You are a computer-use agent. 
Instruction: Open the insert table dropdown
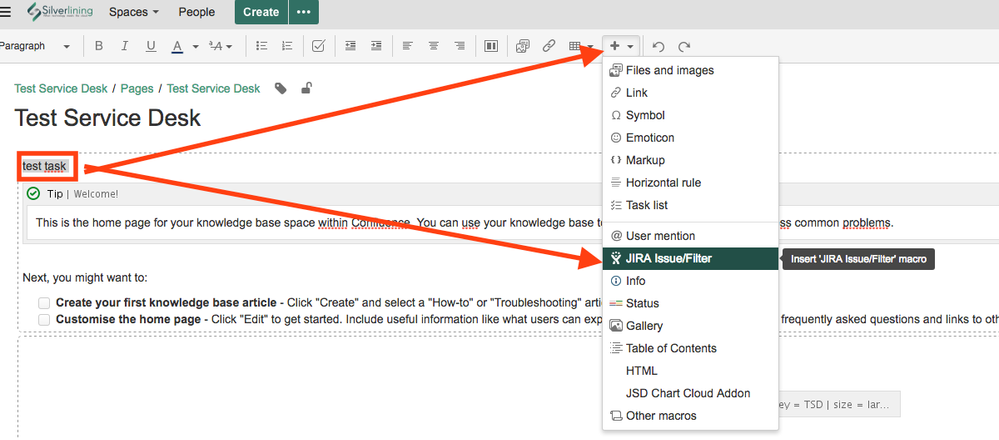coord(580,46)
